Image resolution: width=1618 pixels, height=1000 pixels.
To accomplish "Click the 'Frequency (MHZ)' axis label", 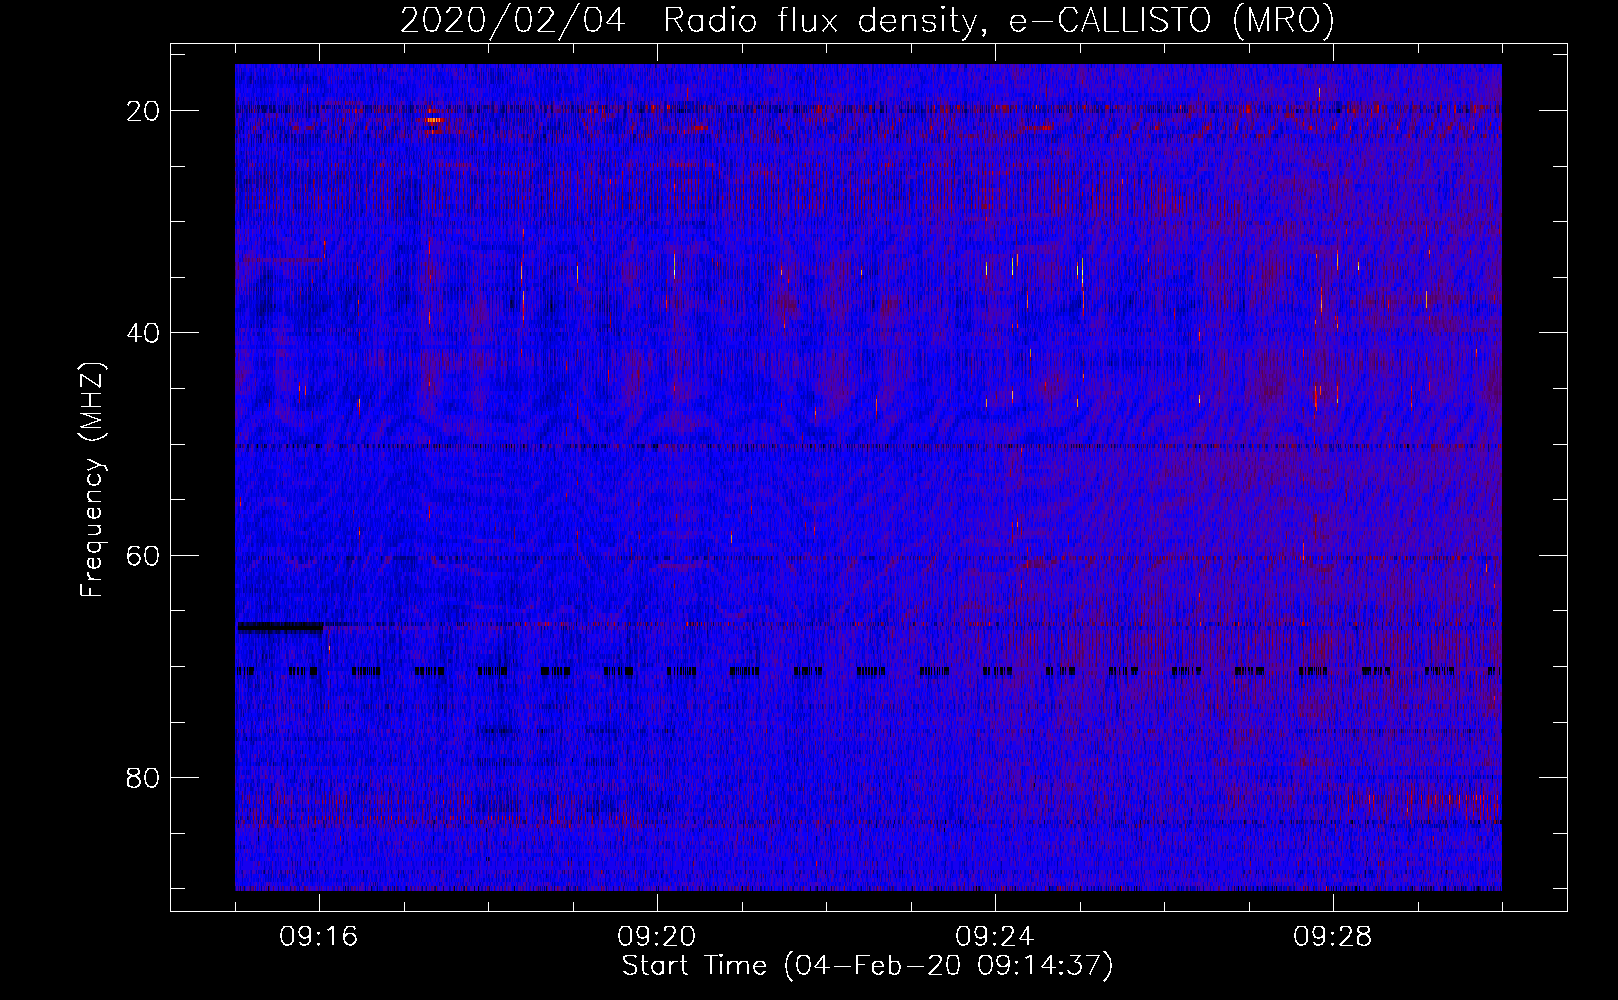I will tap(91, 479).
